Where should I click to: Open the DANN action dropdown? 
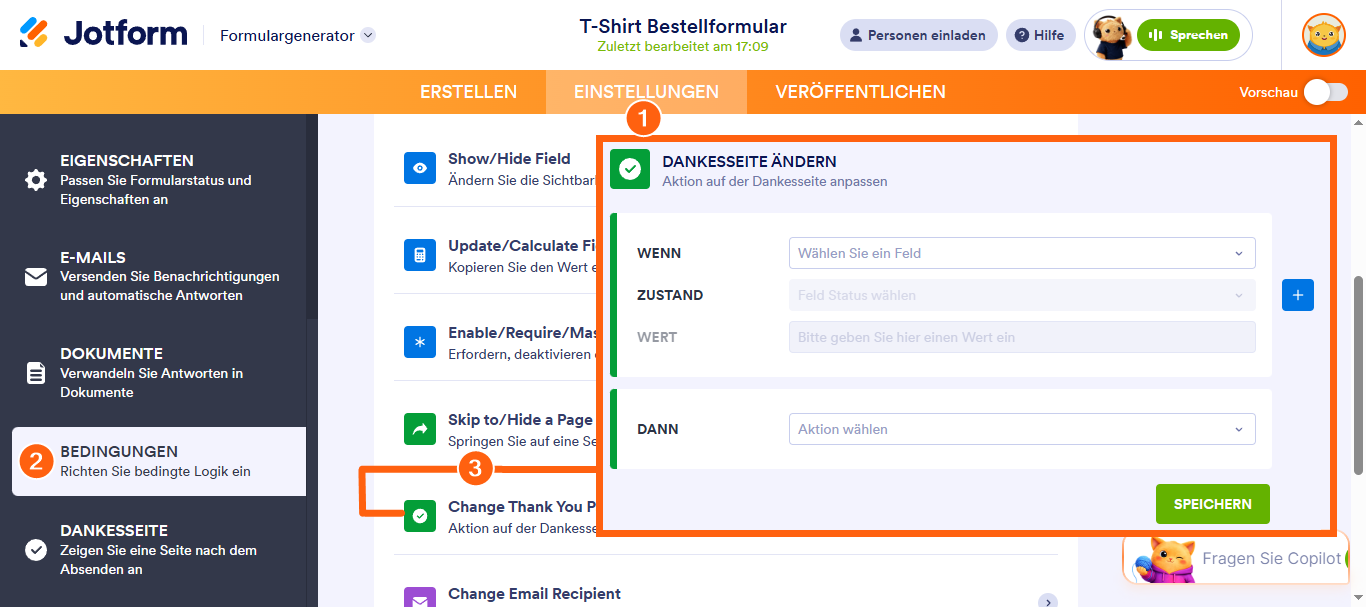(x=1022, y=429)
